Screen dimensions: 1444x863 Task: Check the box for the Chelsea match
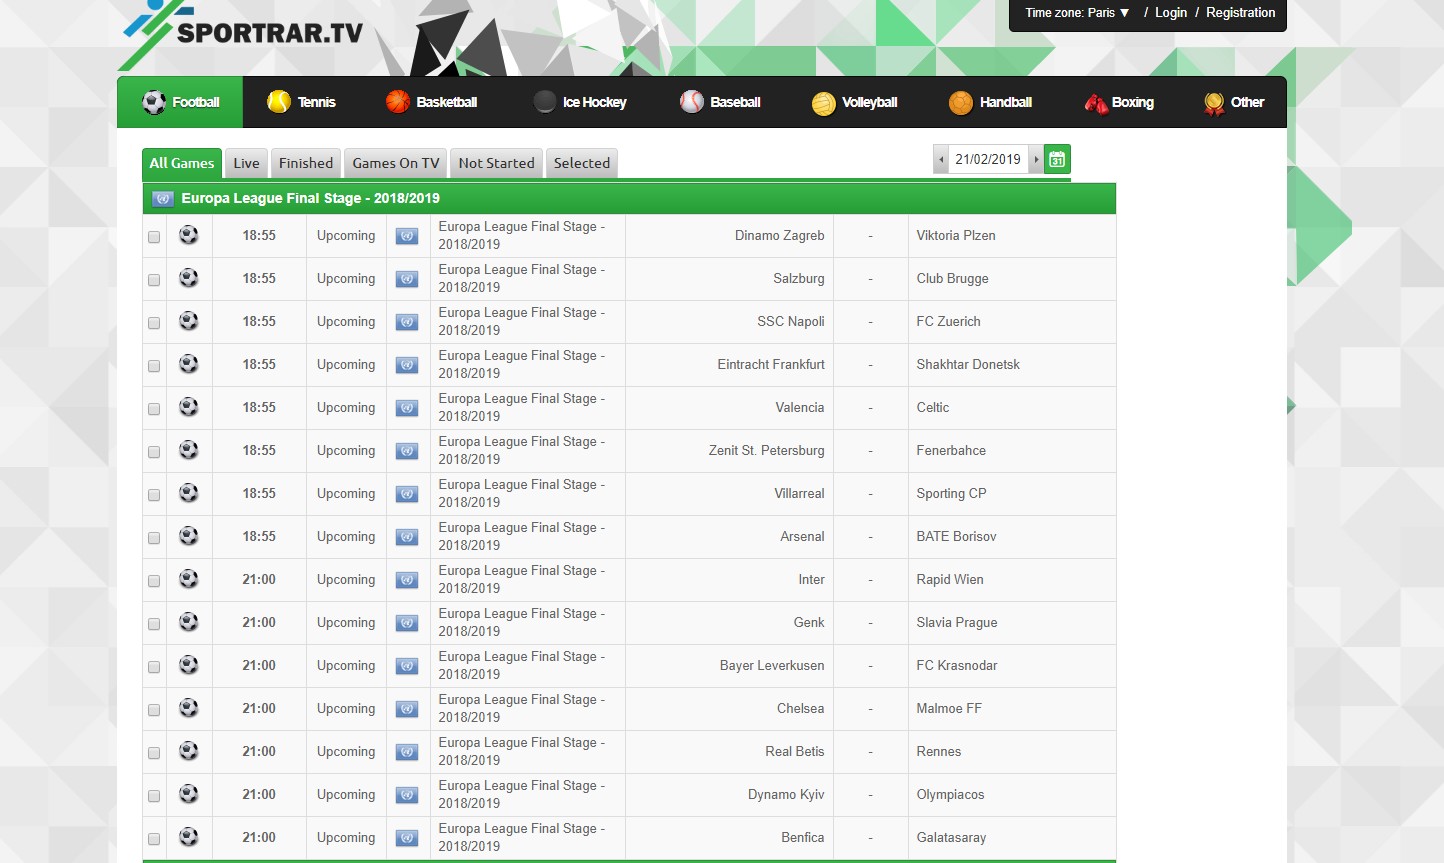[x=153, y=708]
